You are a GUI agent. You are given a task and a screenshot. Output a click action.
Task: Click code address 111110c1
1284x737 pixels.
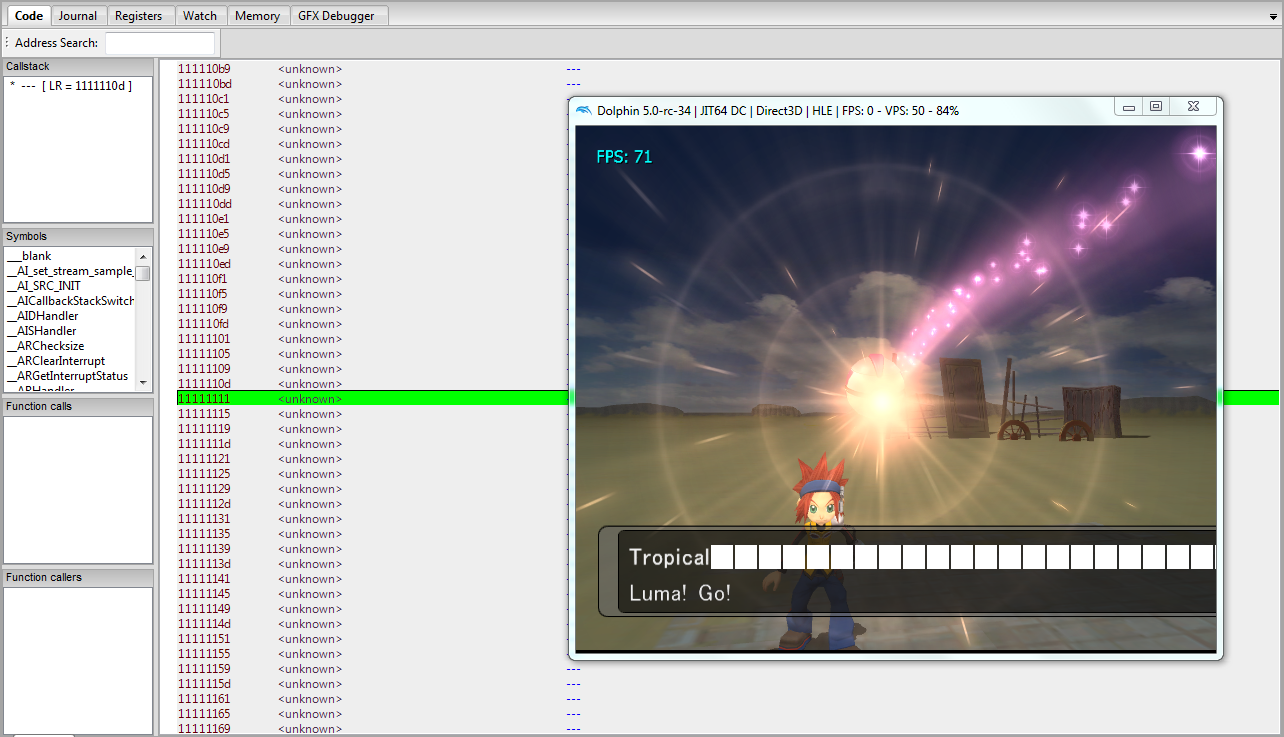point(204,99)
